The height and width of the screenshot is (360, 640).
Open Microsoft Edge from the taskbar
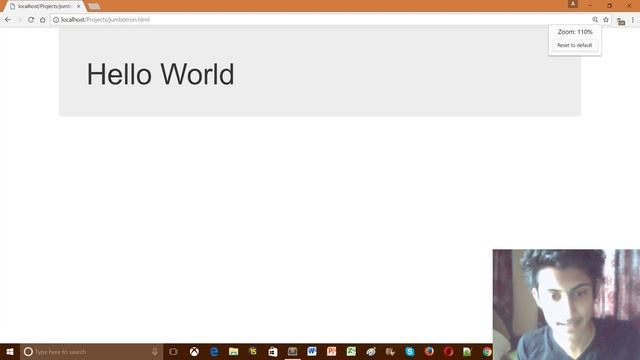pos(214,351)
